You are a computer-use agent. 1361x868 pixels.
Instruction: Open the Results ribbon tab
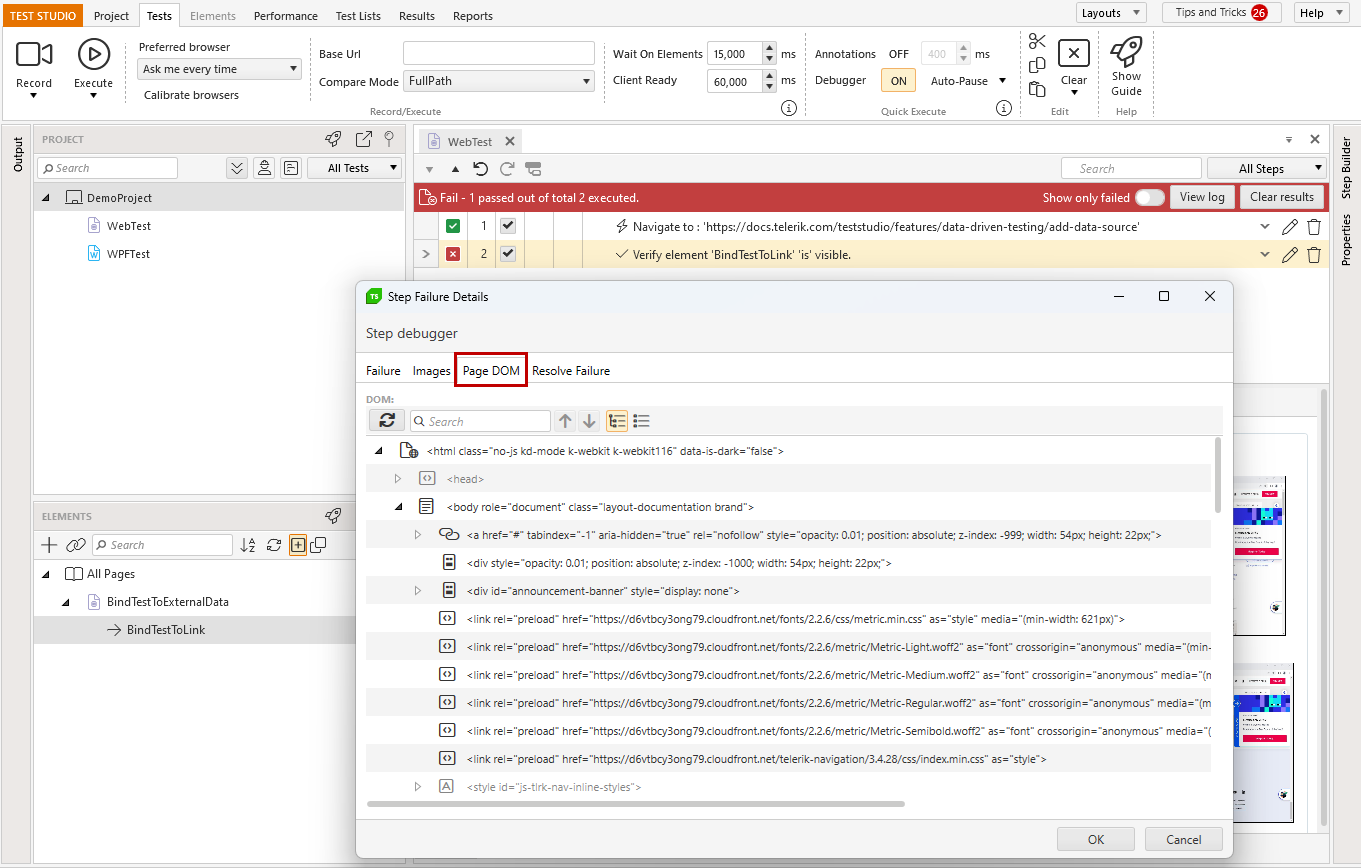[416, 16]
